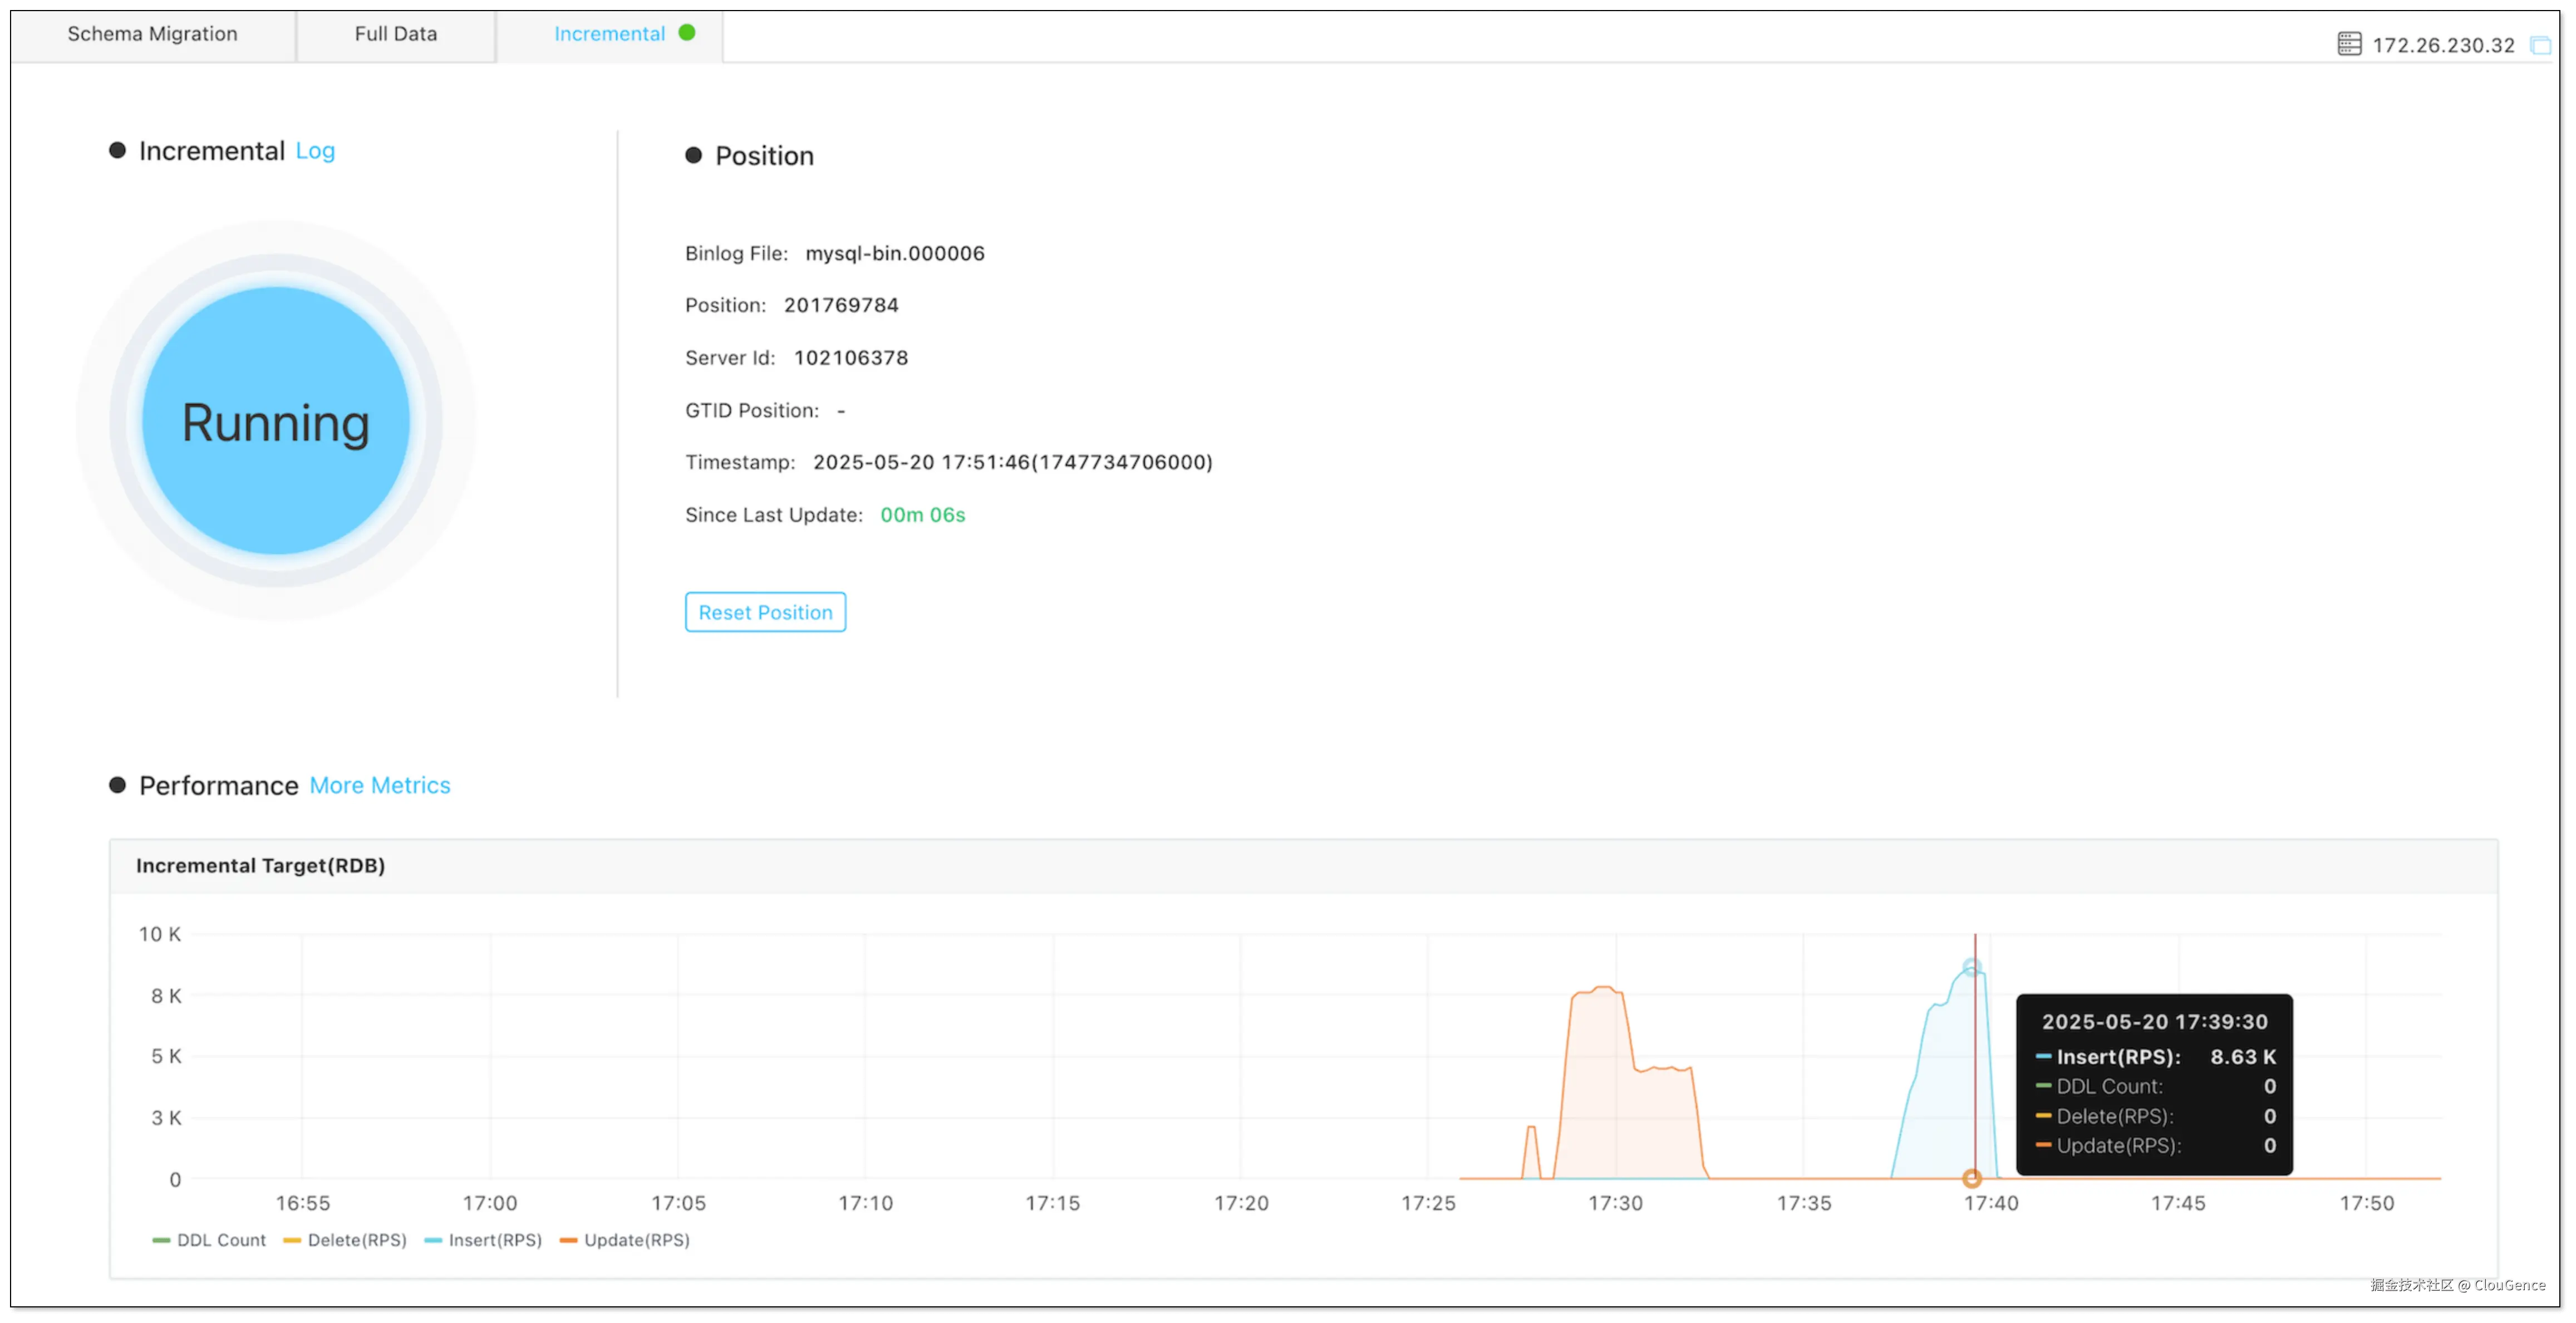Toggle Delete(RPS) legend series
Viewport: 2576px width, 1323px height.
345,1240
